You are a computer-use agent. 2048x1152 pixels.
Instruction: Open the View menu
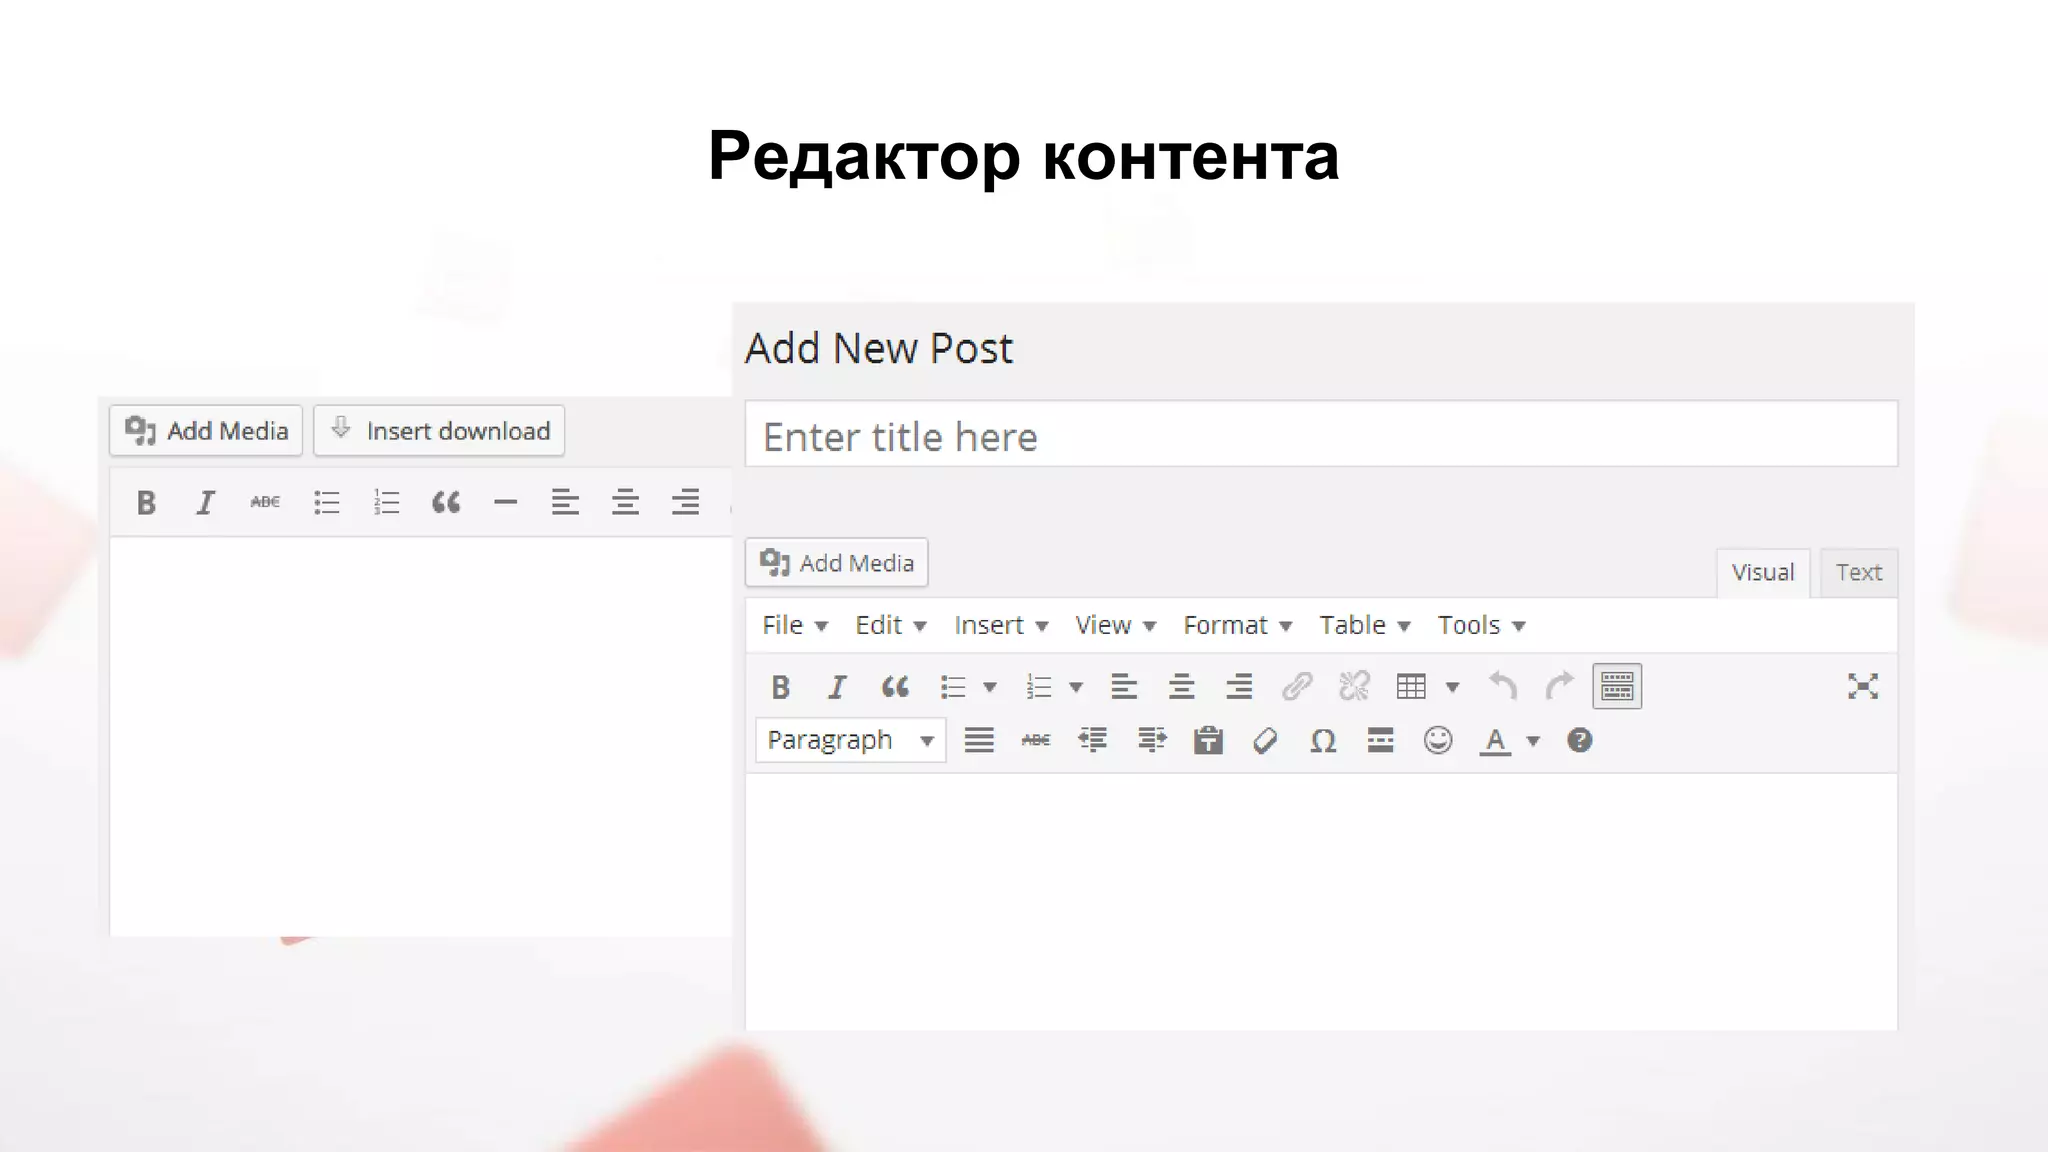[x=1116, y=625]
